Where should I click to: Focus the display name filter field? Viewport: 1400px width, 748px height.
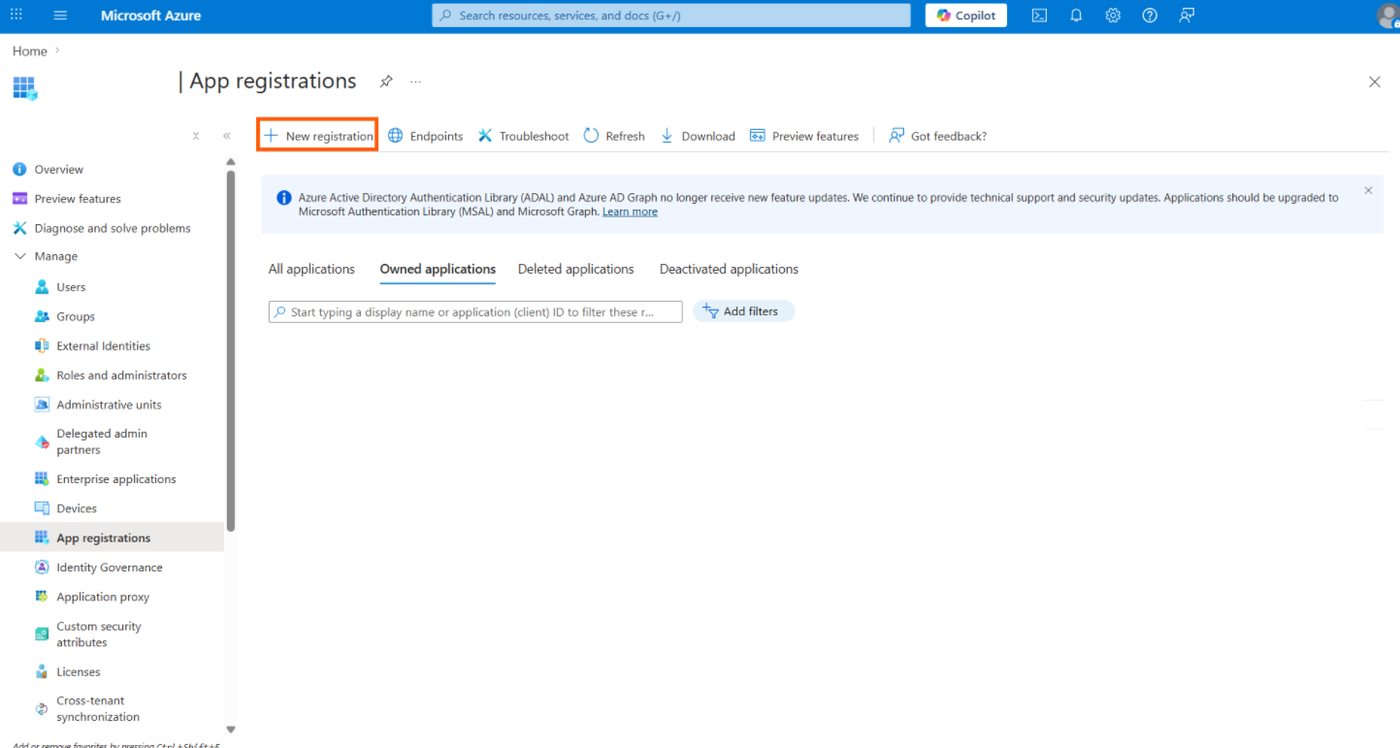(475, 312)
